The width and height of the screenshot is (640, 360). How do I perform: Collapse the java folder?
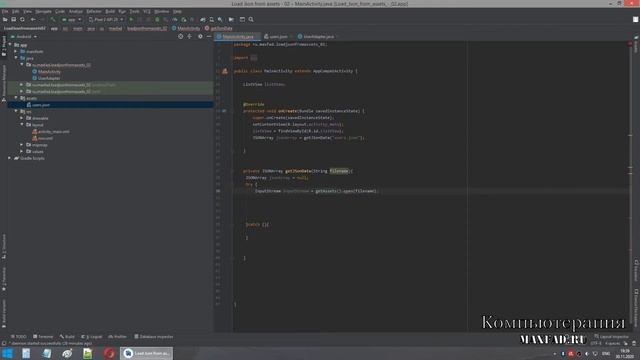16,58
